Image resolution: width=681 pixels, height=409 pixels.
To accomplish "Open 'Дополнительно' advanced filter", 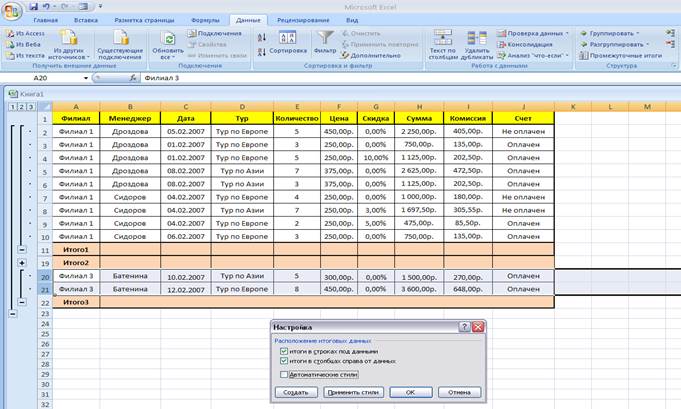I will (x=371, y=56).
